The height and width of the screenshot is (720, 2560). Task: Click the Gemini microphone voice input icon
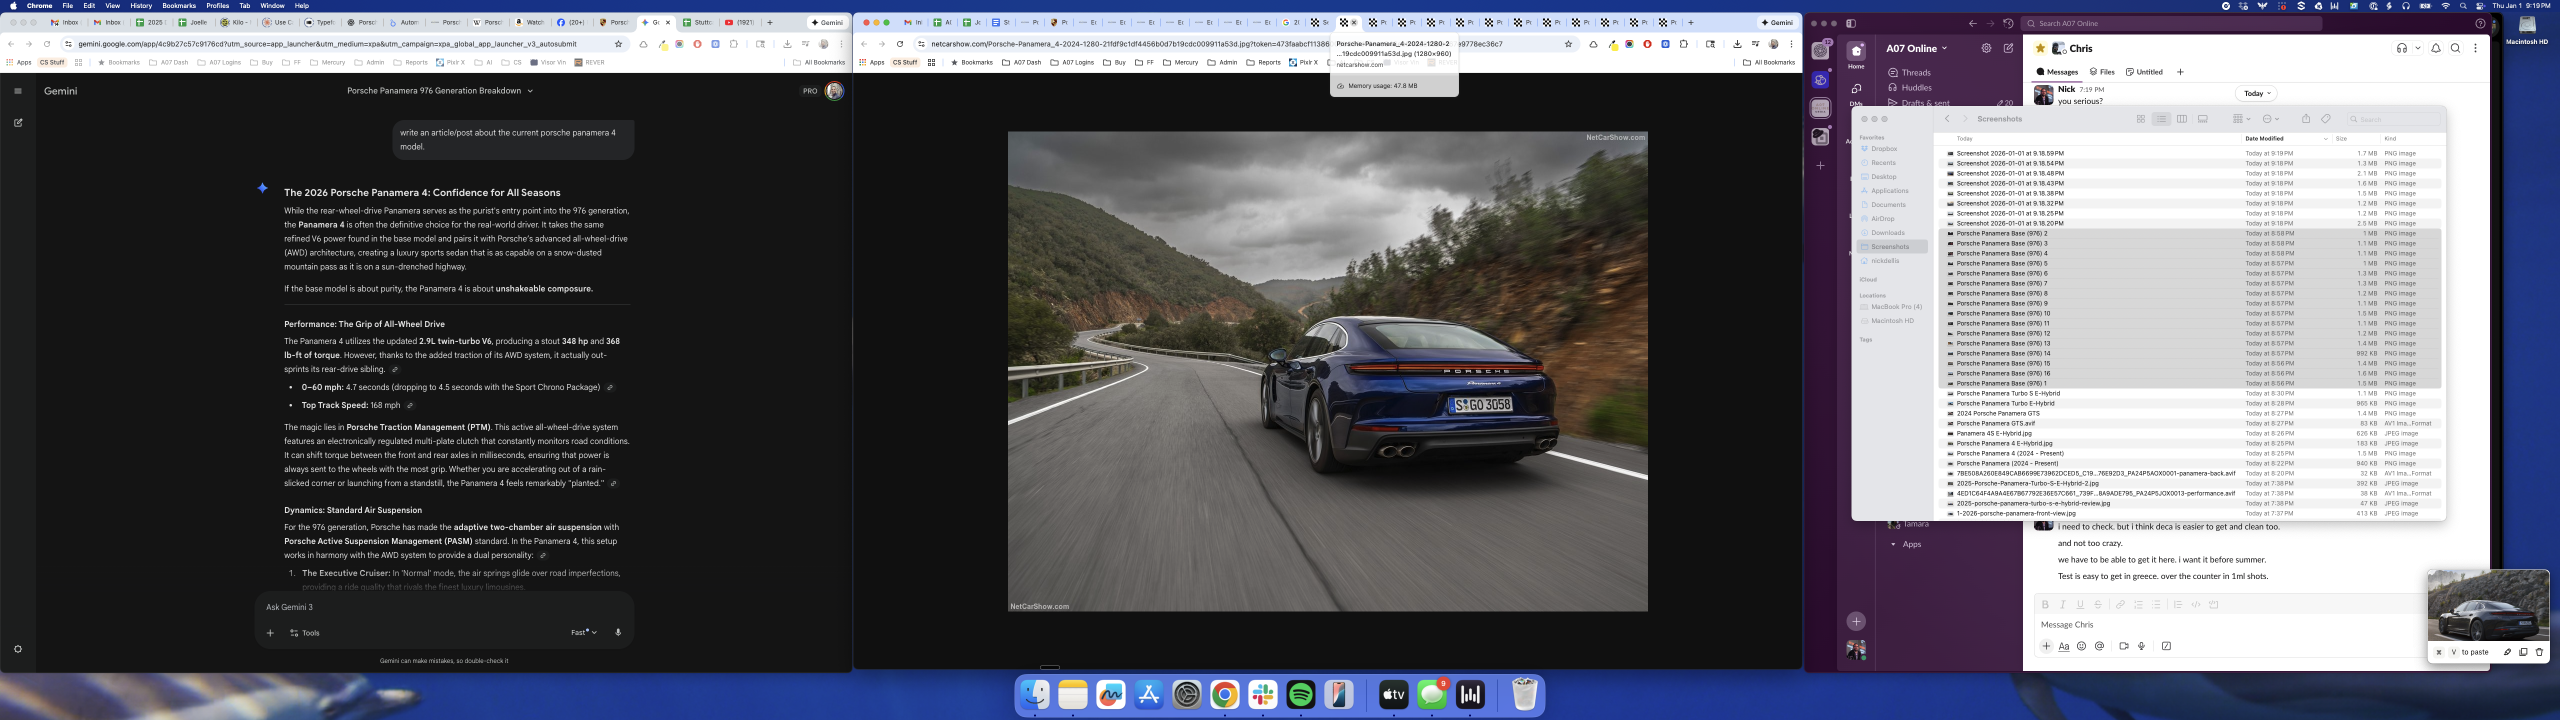click(x=618, y=632)
